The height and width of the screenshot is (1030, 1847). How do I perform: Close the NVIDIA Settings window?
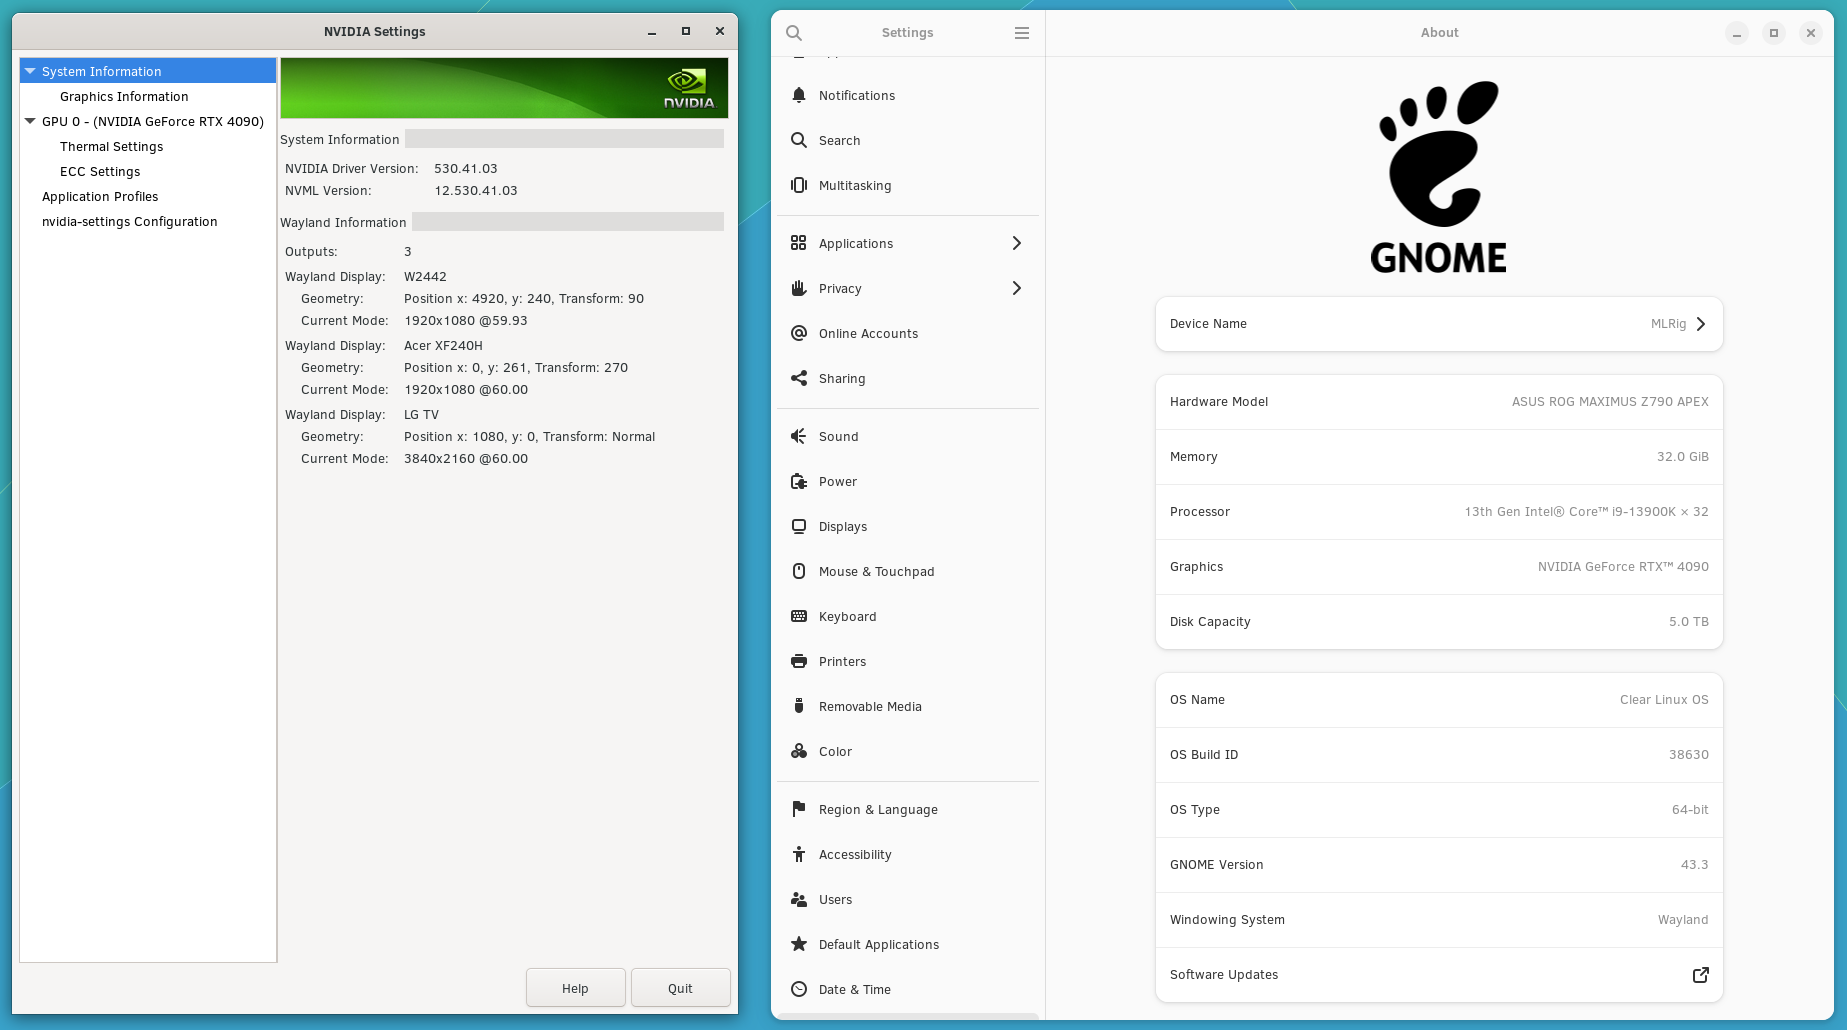pyautogui.click(x=720, y=31)
